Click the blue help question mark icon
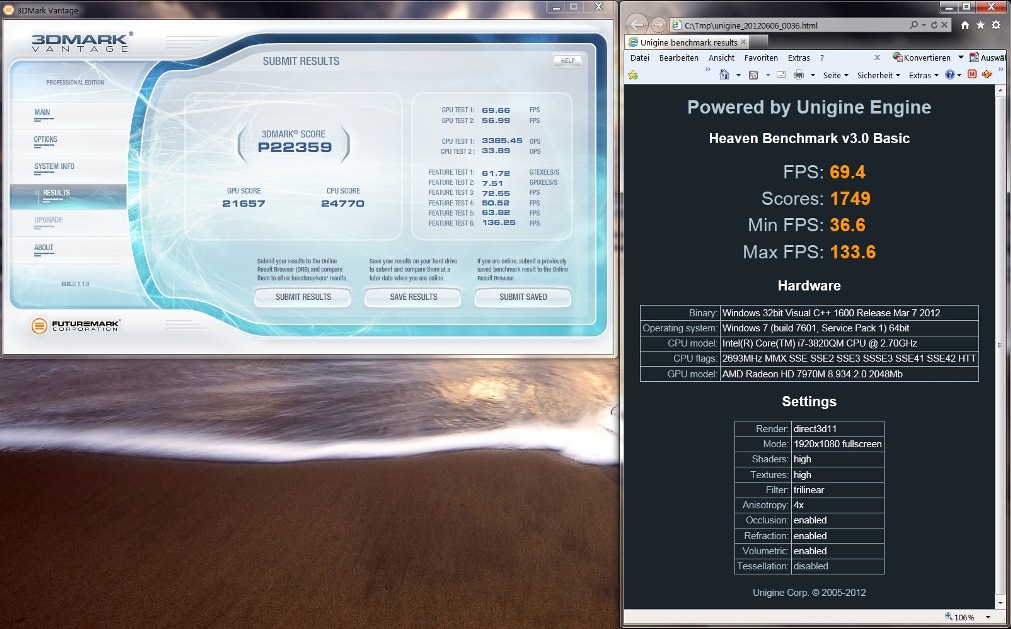The image size is (1011, 629). 950,75
